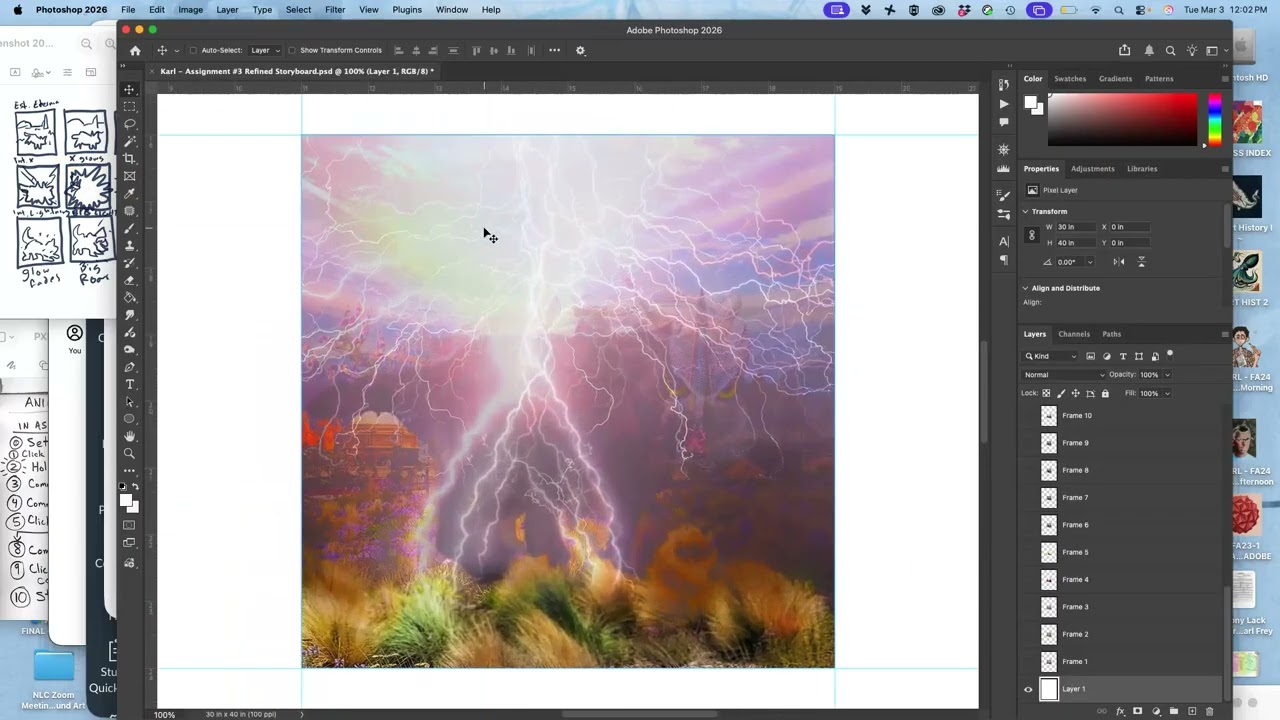Select the Ellipse shape tool

(130, 419)
